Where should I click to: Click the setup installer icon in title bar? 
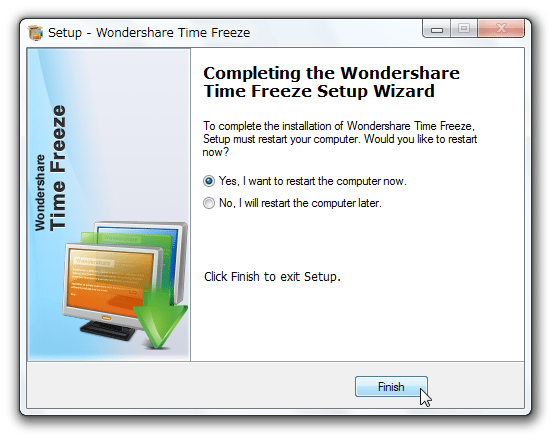coord(35,33)
